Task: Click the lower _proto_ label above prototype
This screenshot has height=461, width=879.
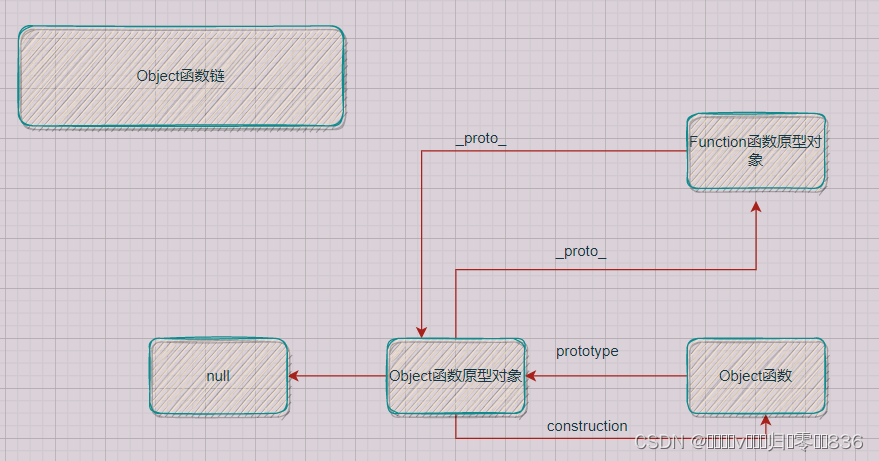Action: pos(581,252)
